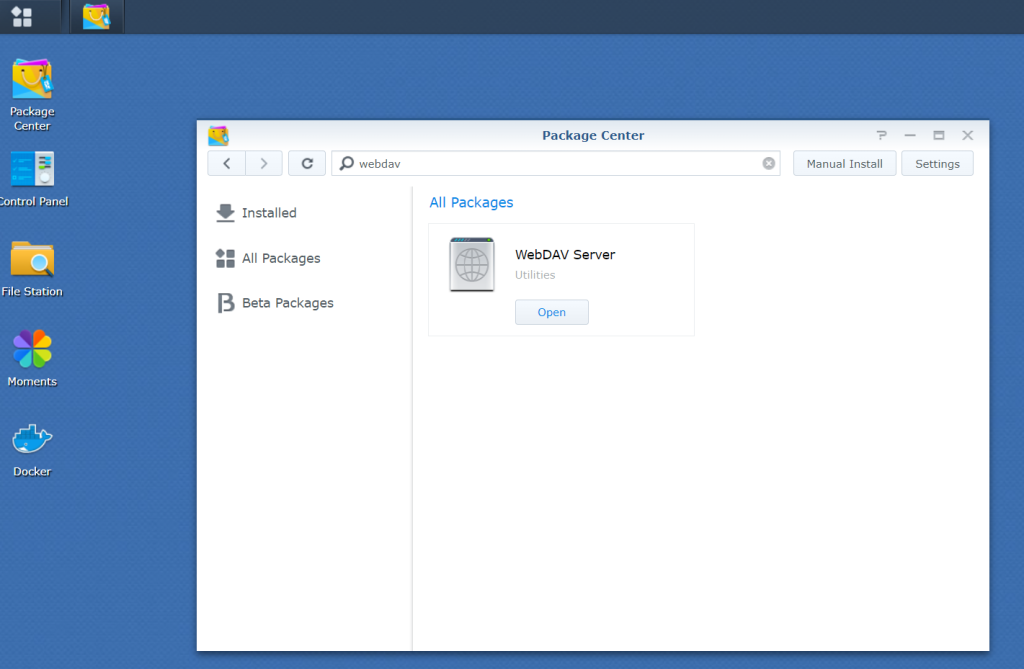This screenshot has height=669, width=1024.
Task: Select All Packages in the sidebar
Action: tap(268, 258)
